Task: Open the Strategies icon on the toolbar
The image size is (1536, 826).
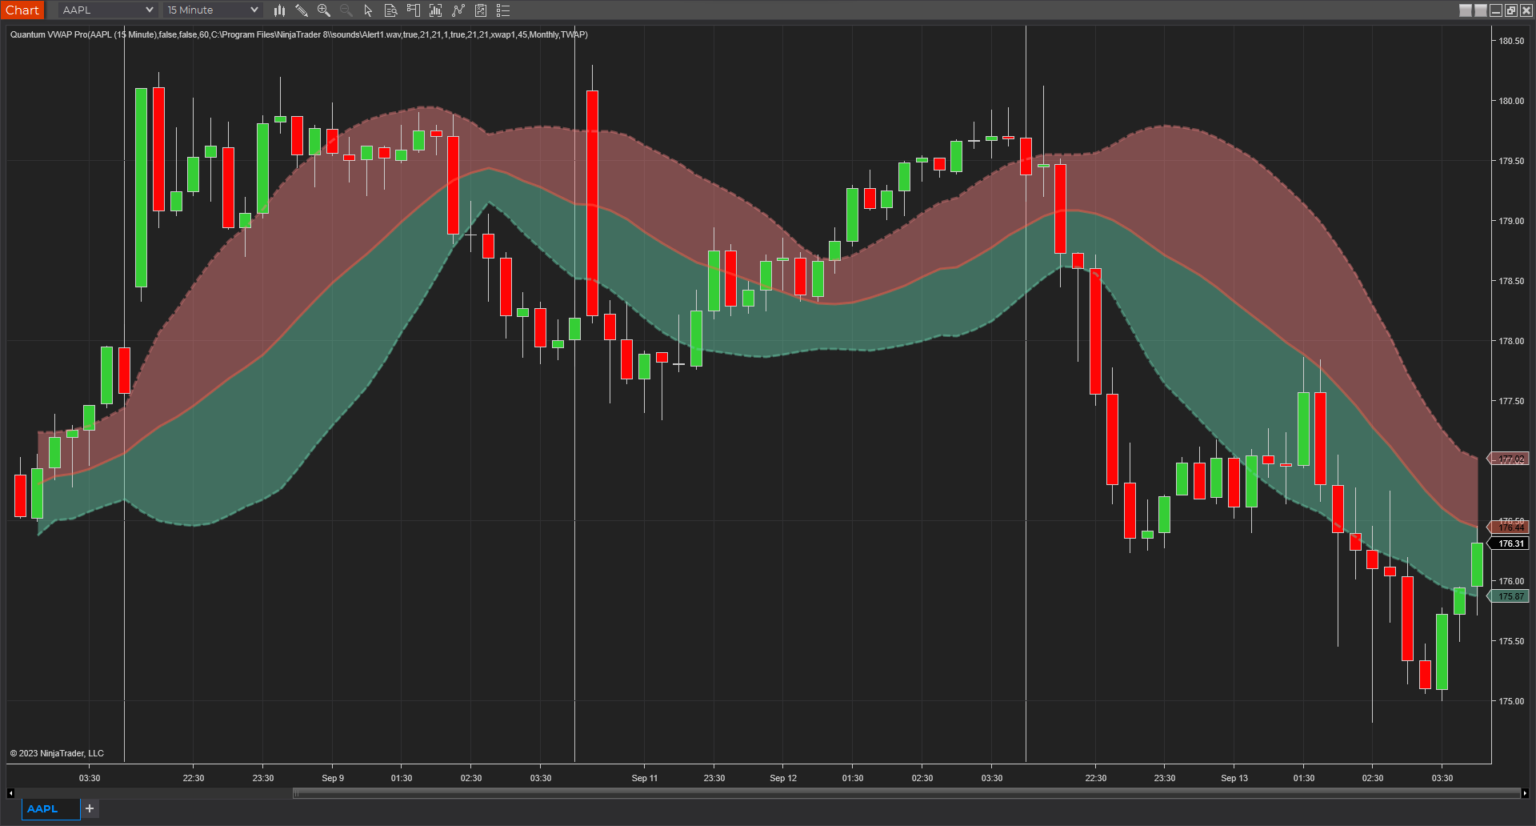Action: tap(458, 10)
